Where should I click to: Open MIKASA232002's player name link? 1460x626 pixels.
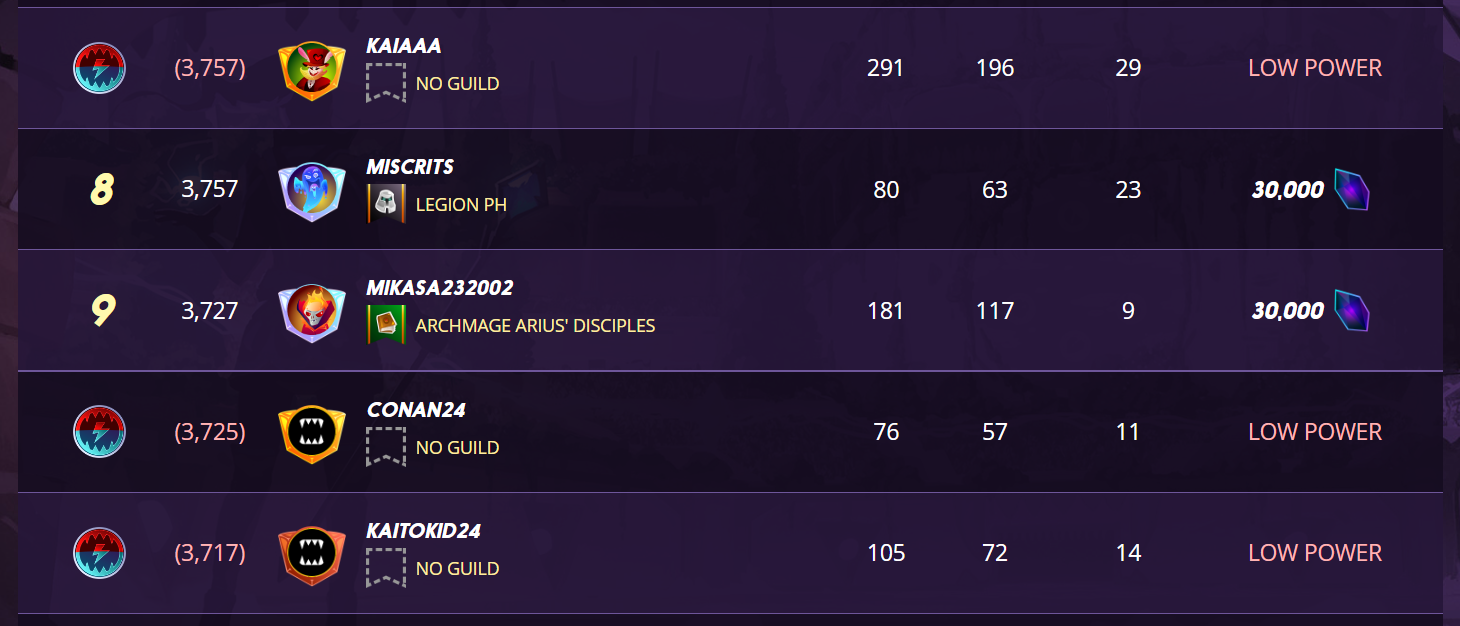(x=440, y=288)
